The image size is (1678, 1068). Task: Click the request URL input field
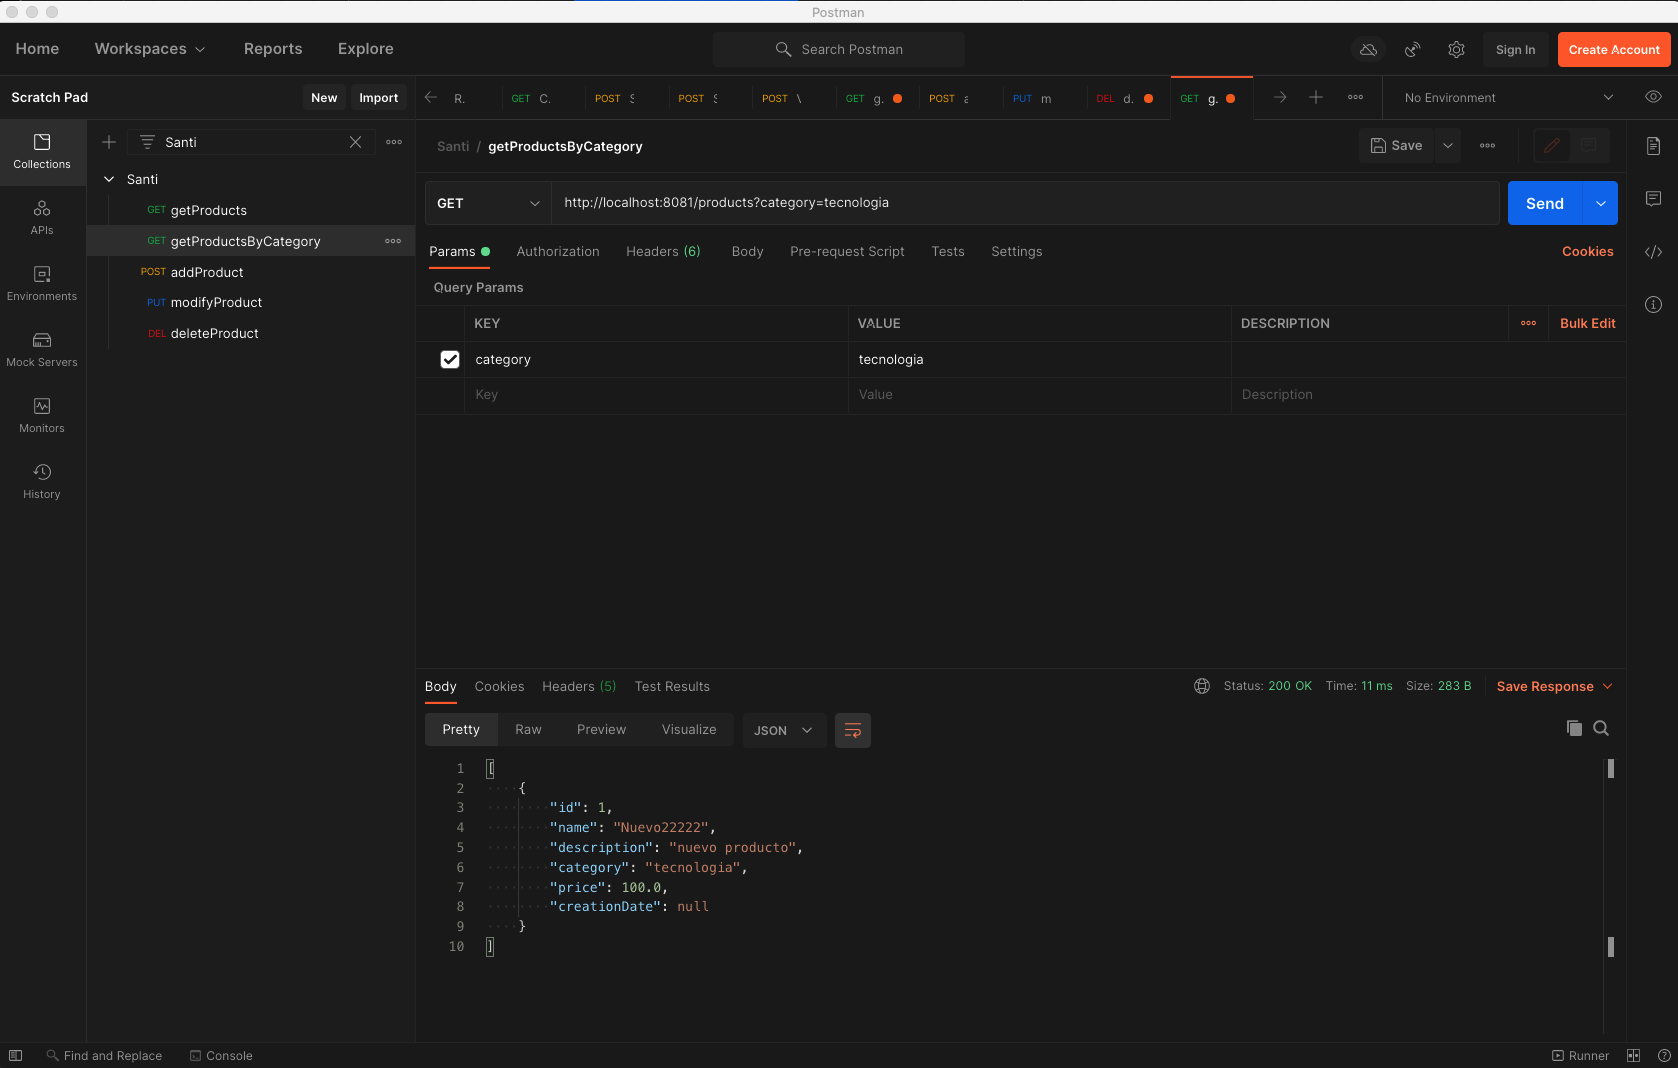tap(1020, 203)
